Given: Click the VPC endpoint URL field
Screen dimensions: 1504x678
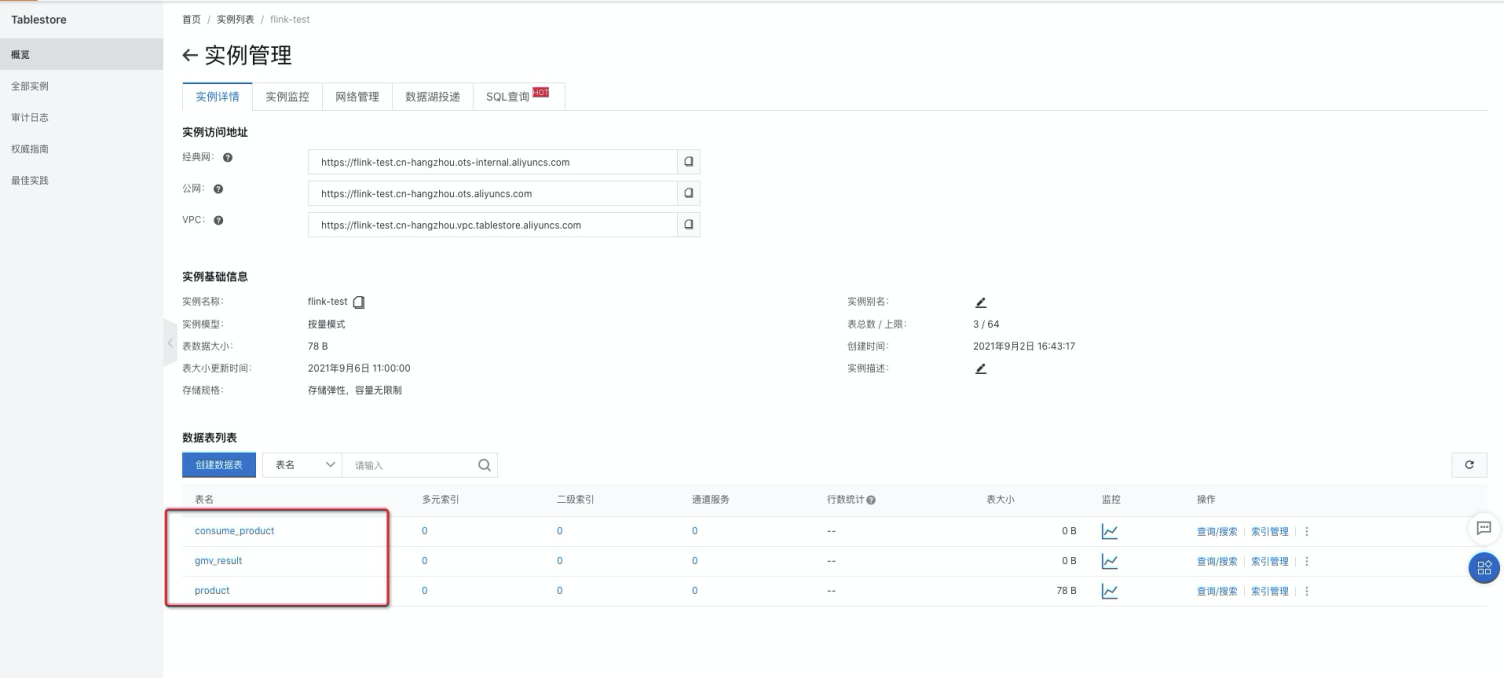Looking at the screenshot, I should 493,225.
